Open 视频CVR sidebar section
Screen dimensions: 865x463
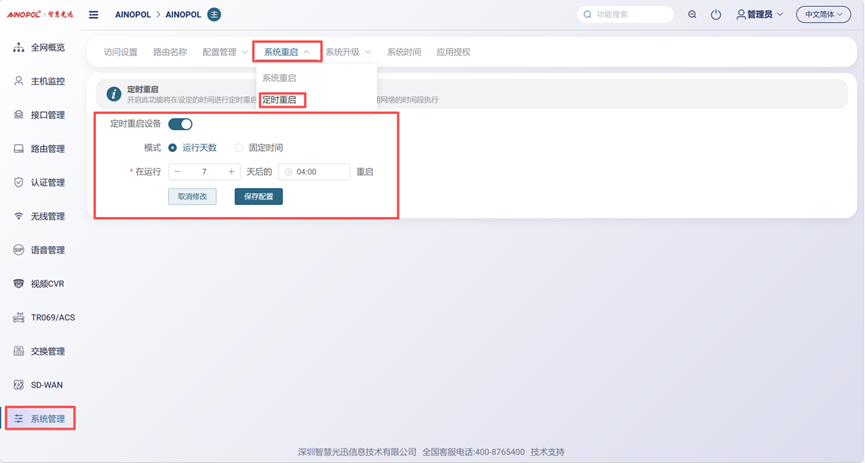pos(46,284)
